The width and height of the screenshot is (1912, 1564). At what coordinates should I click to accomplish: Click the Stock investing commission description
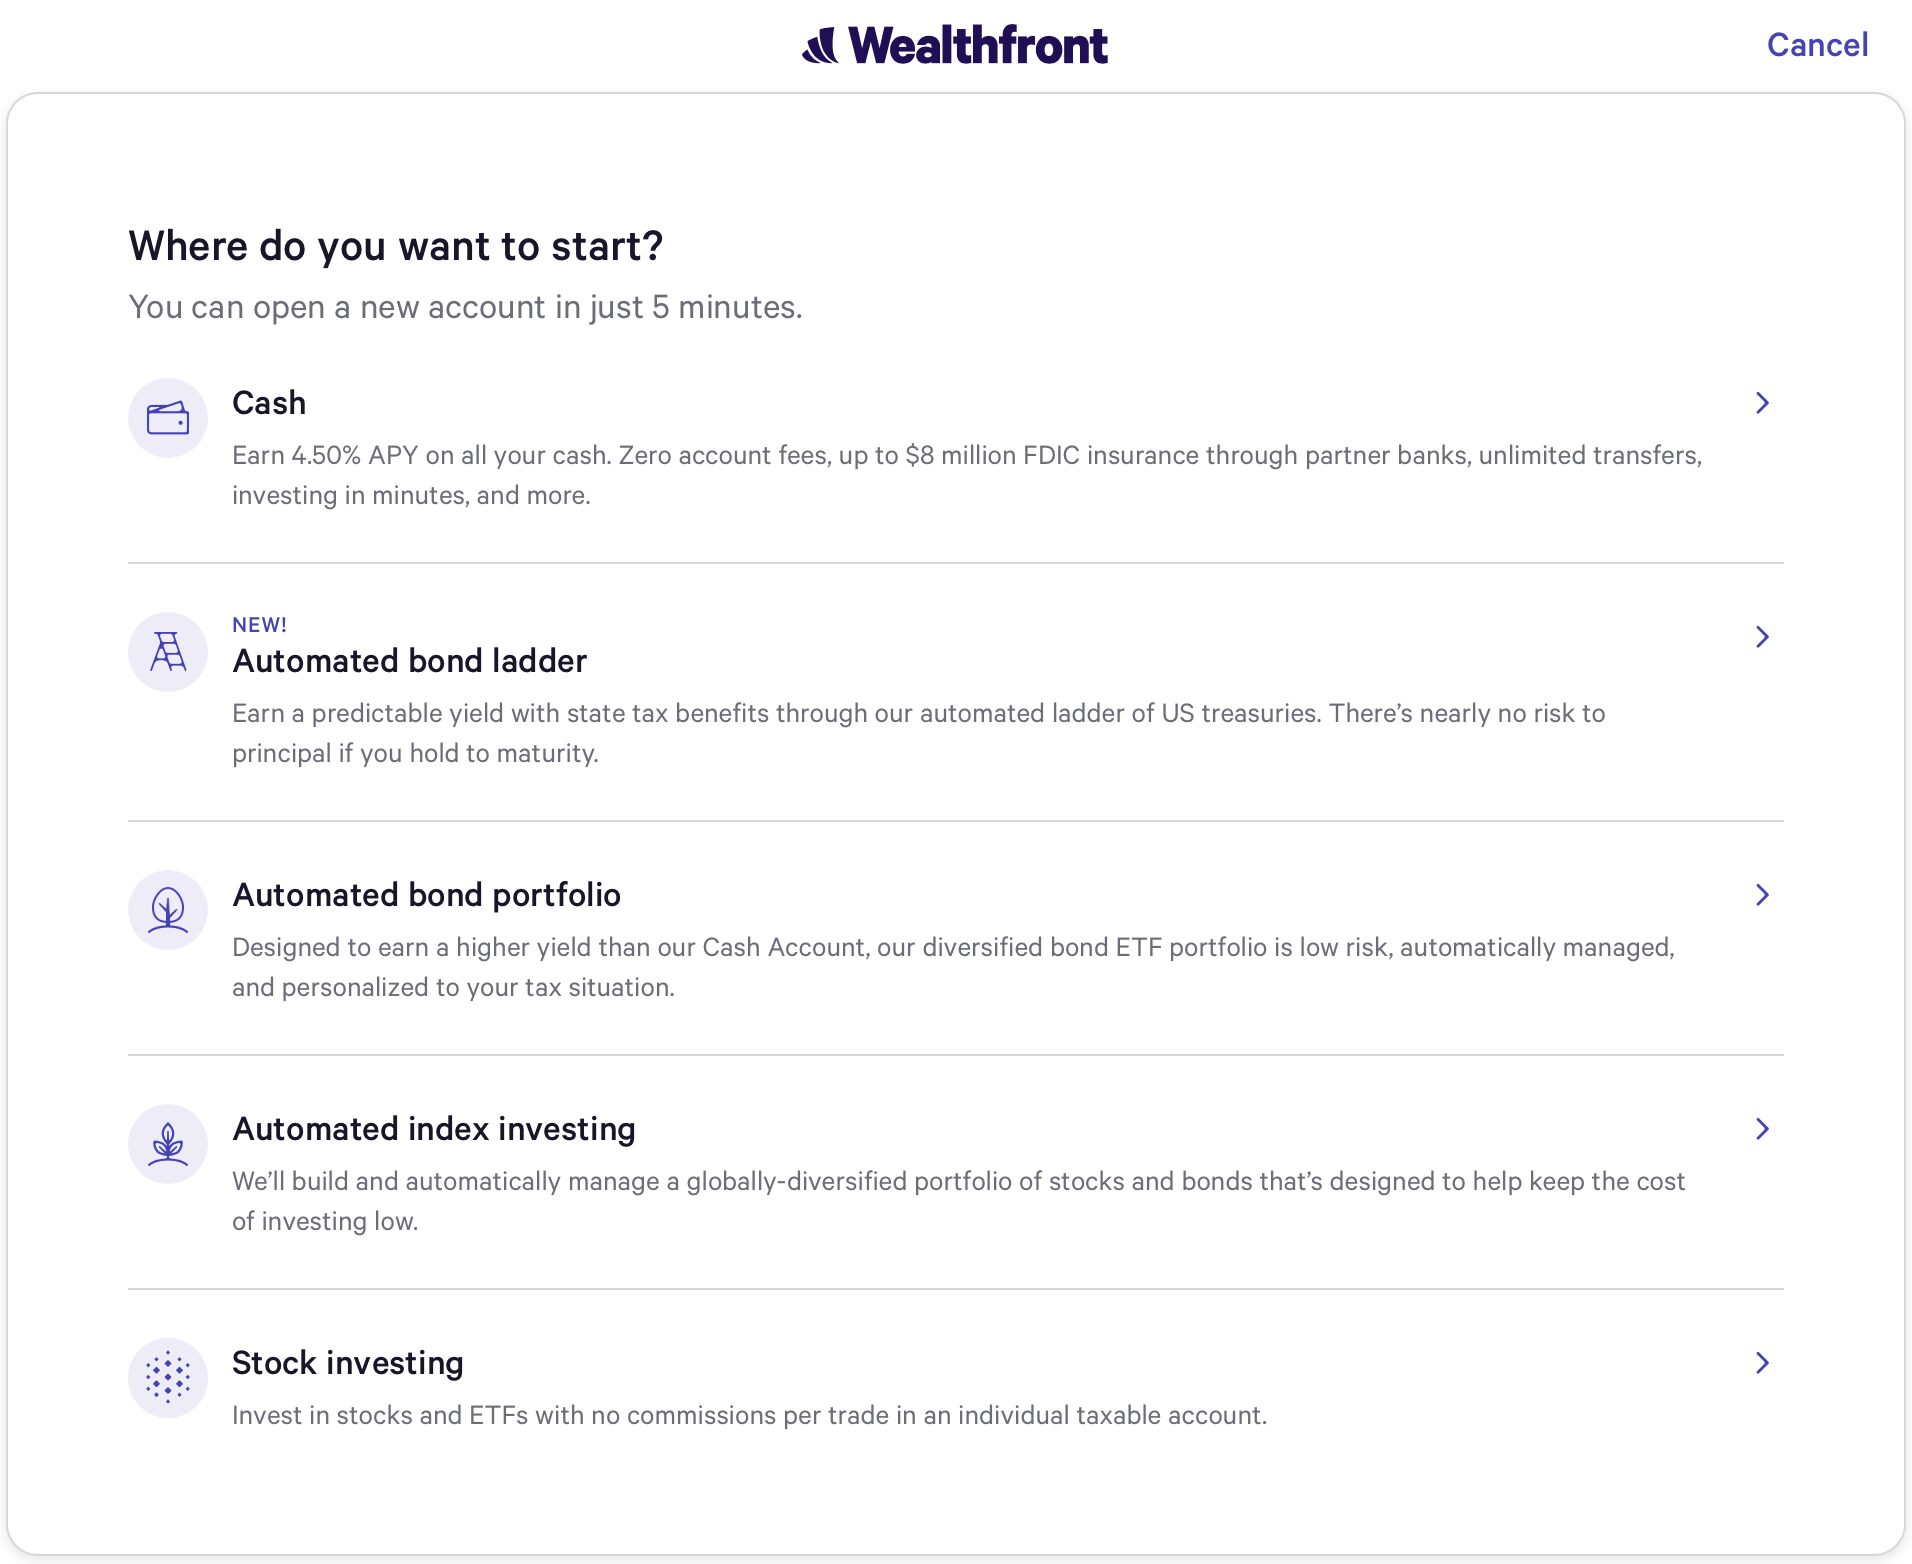[749, 1415]
